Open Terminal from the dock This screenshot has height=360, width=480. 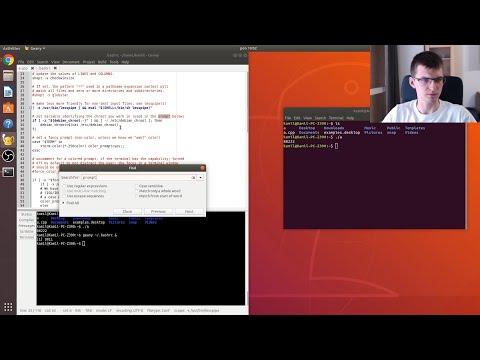click(x=8, y=172)
